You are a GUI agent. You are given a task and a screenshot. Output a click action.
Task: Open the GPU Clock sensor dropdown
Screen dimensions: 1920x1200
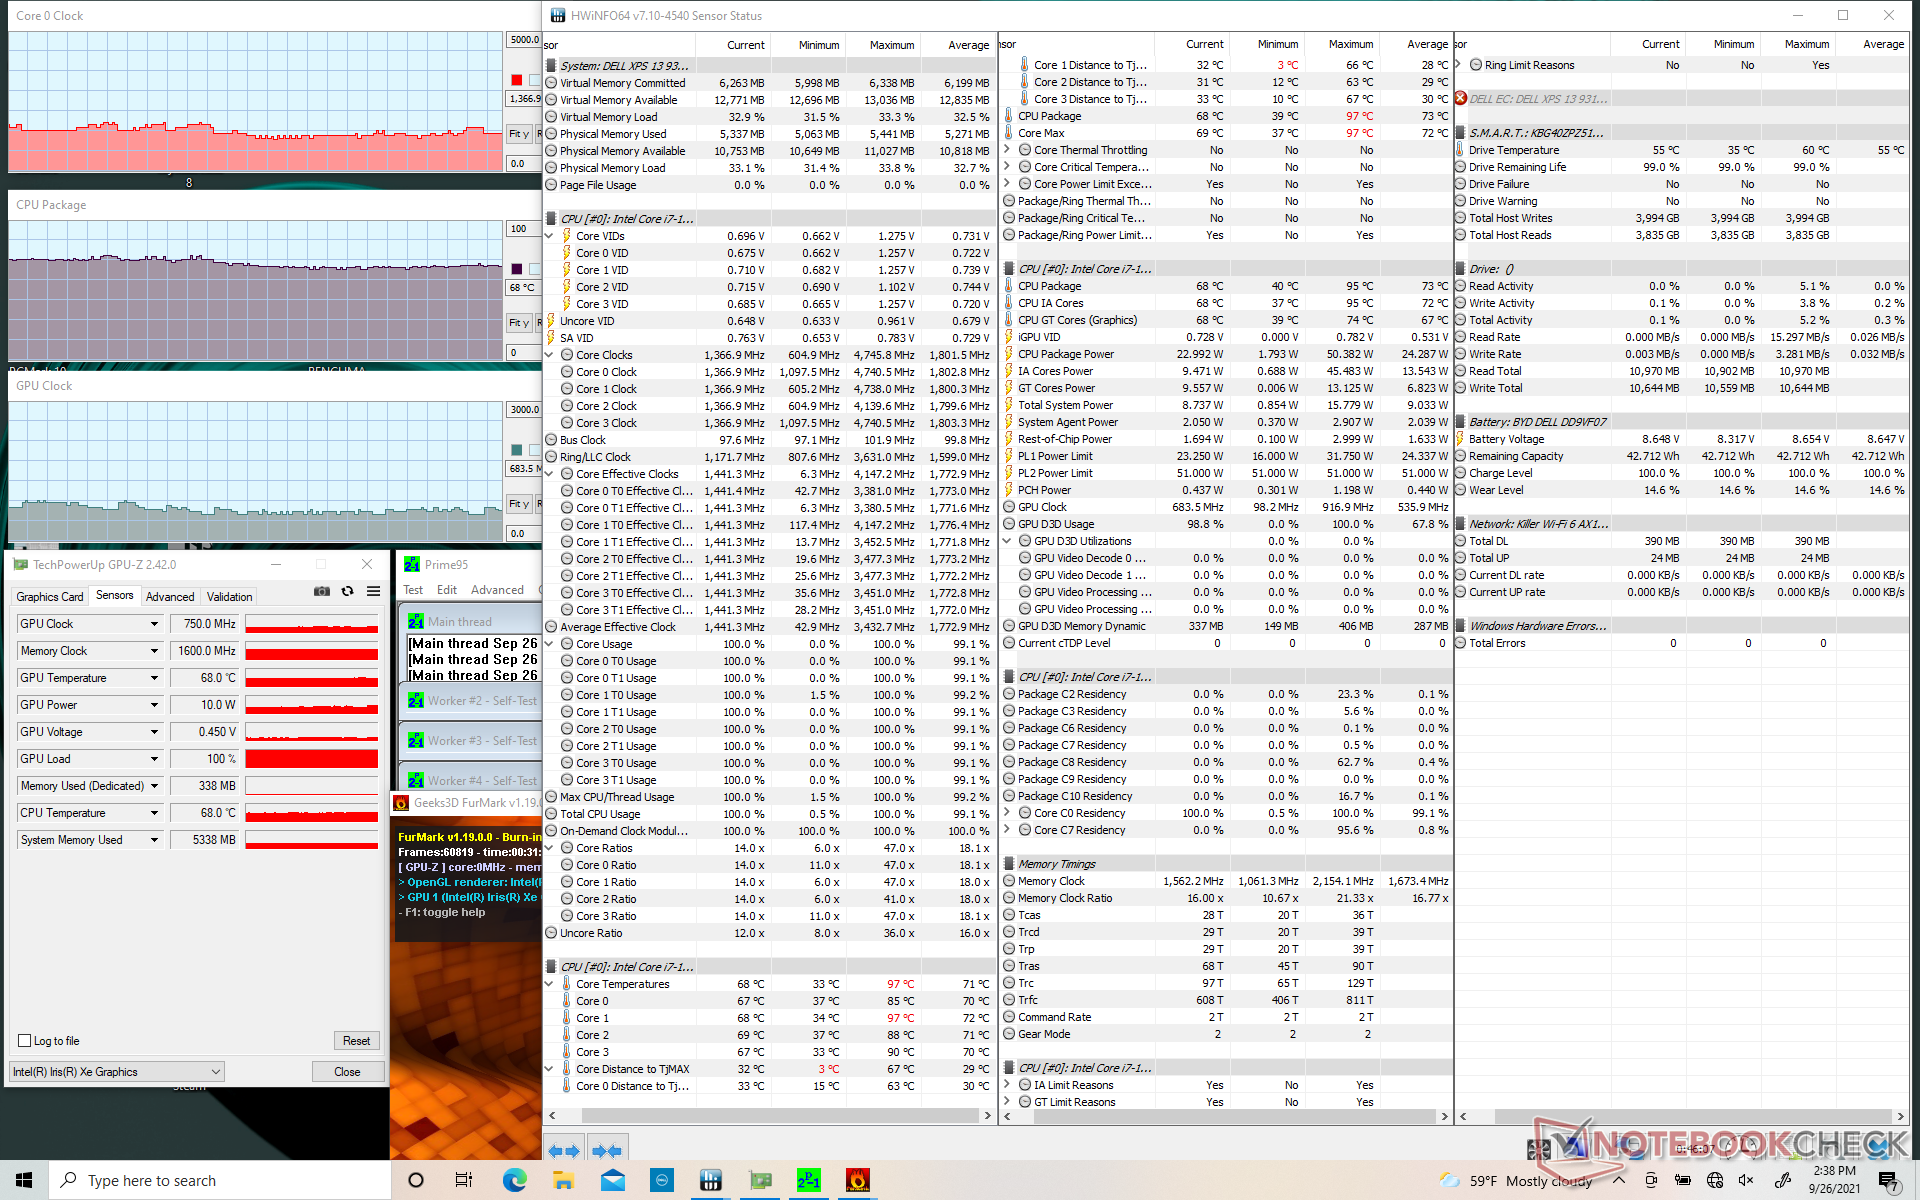154,624
